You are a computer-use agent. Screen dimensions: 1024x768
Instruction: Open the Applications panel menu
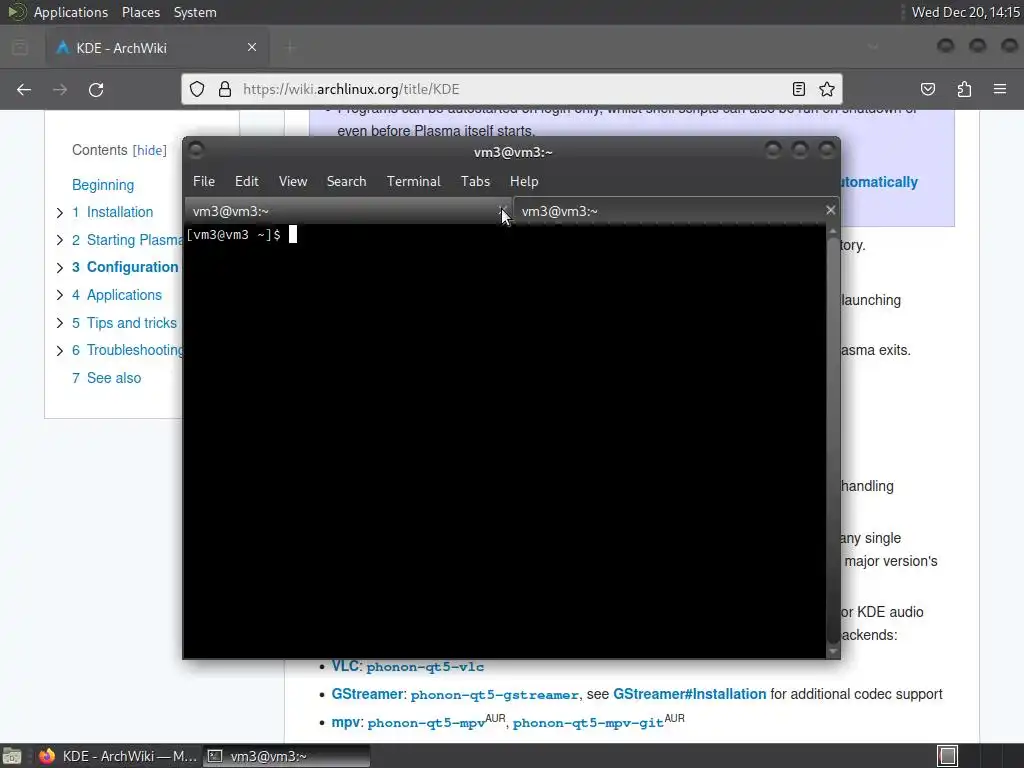tap(71, 12)
